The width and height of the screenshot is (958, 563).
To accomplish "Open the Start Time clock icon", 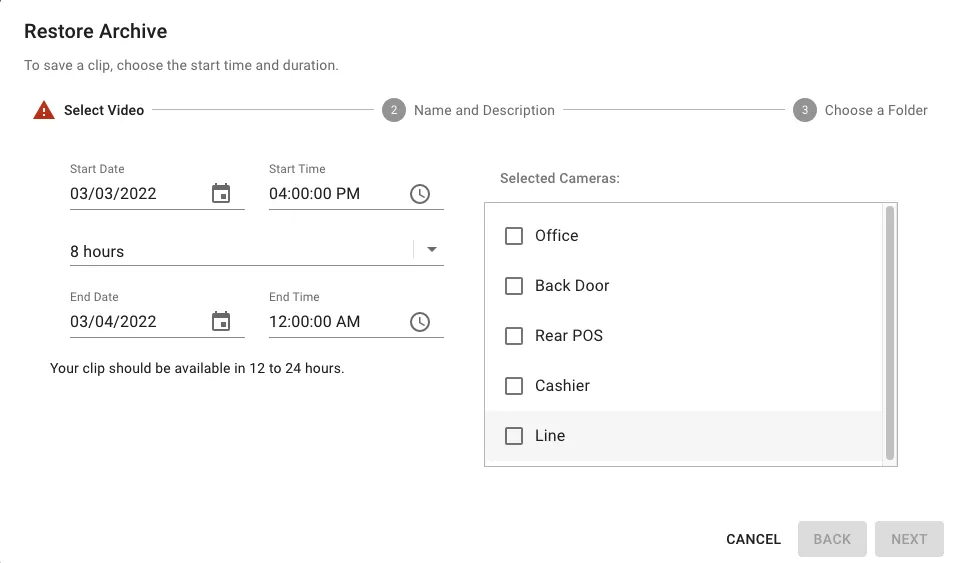I will point(420,194).
